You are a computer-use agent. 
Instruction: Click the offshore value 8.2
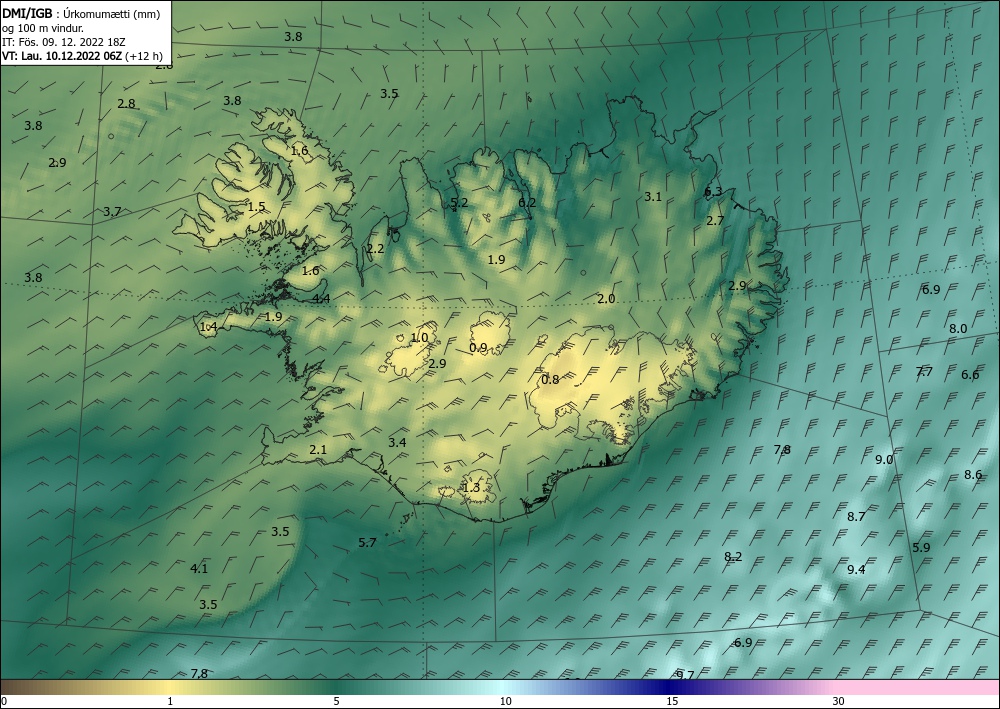(733, 557)
